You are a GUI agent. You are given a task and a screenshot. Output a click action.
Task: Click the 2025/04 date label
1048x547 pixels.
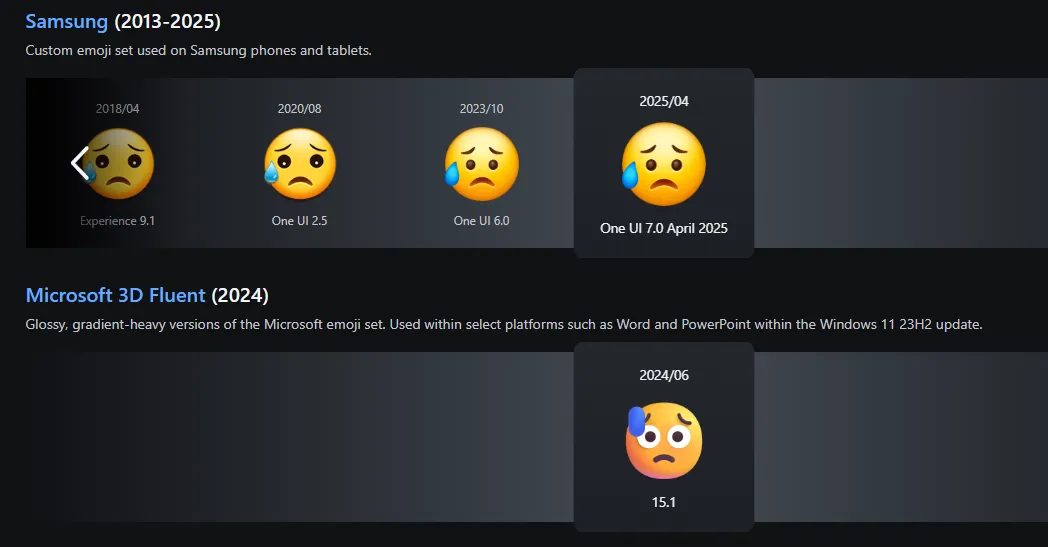[663, 101]
